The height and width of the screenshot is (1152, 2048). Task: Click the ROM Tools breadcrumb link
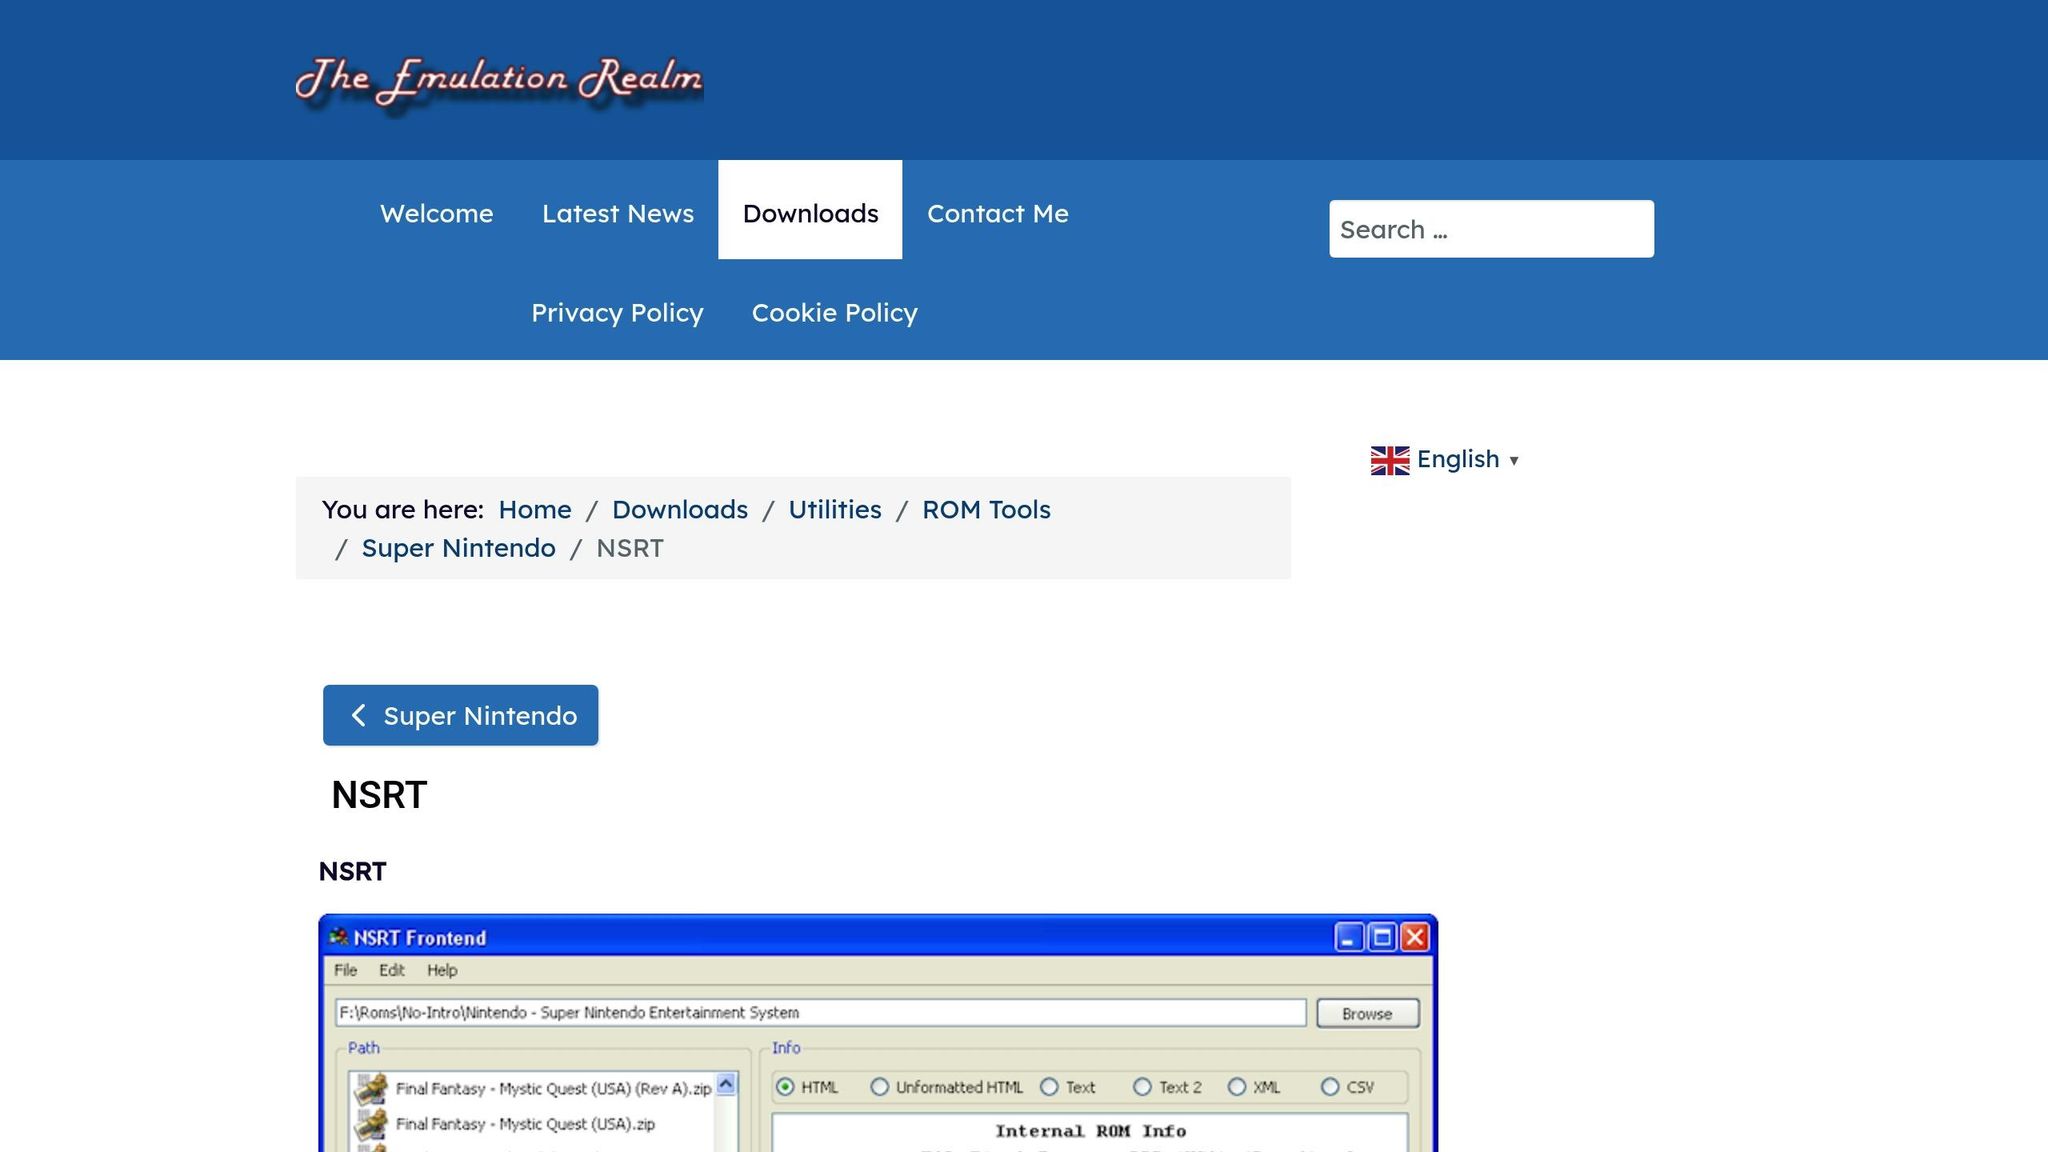pos(986,510)
